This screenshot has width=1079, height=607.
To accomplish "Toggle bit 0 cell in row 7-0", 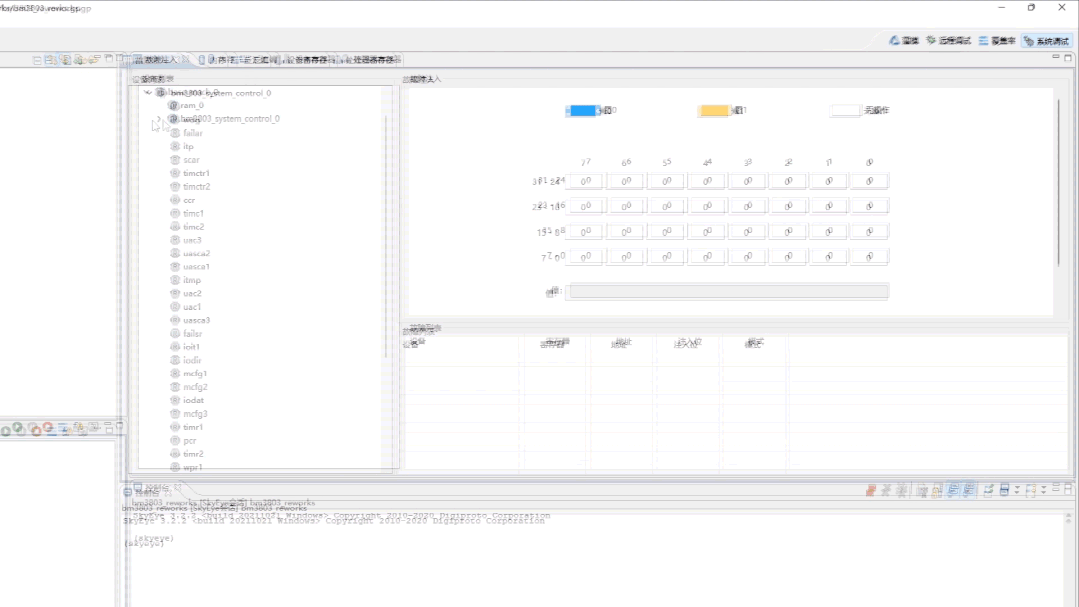I will pyautogui.click(x=869, y=257).
